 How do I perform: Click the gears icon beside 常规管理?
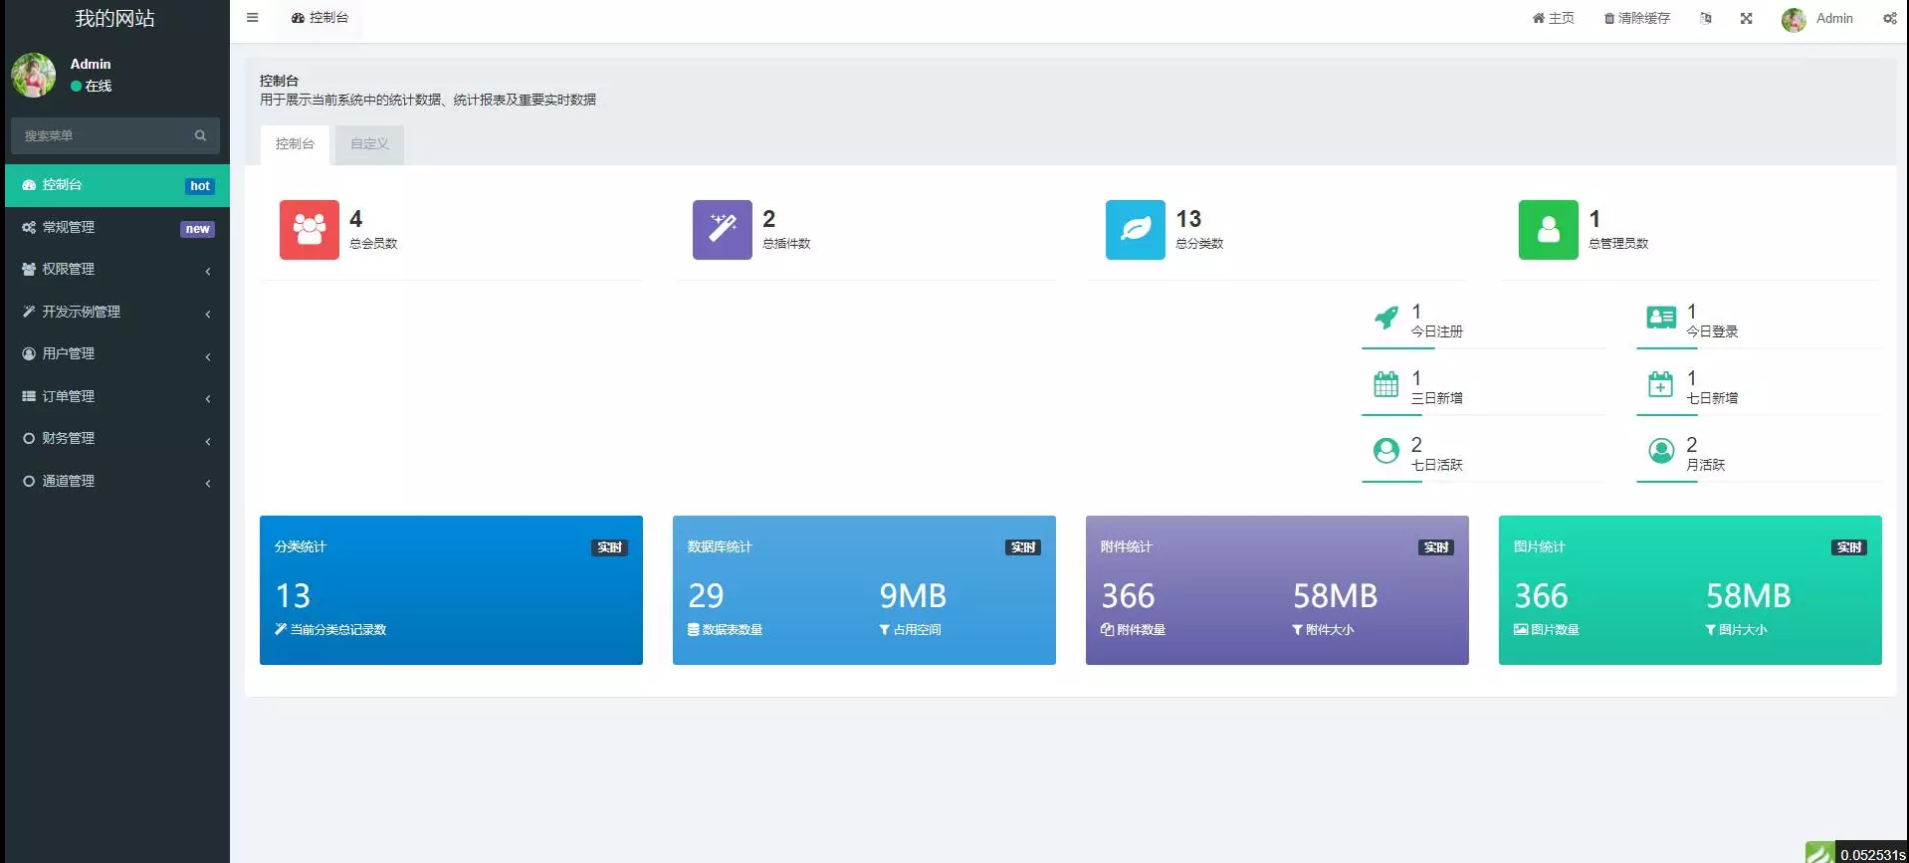29,227
